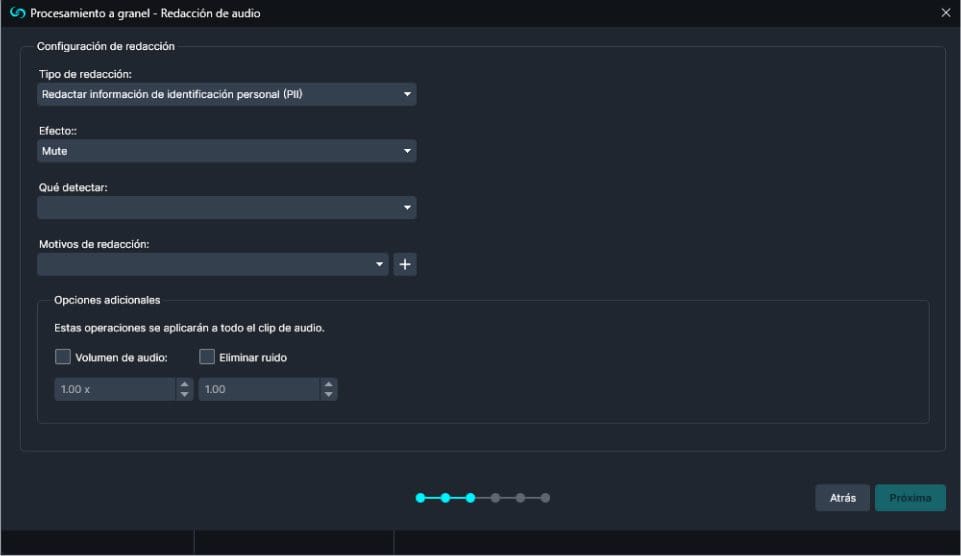Enable the Eliminar ruido checkbox
Viewport: 961px width, 556px height.
click(x=207, y=357)
